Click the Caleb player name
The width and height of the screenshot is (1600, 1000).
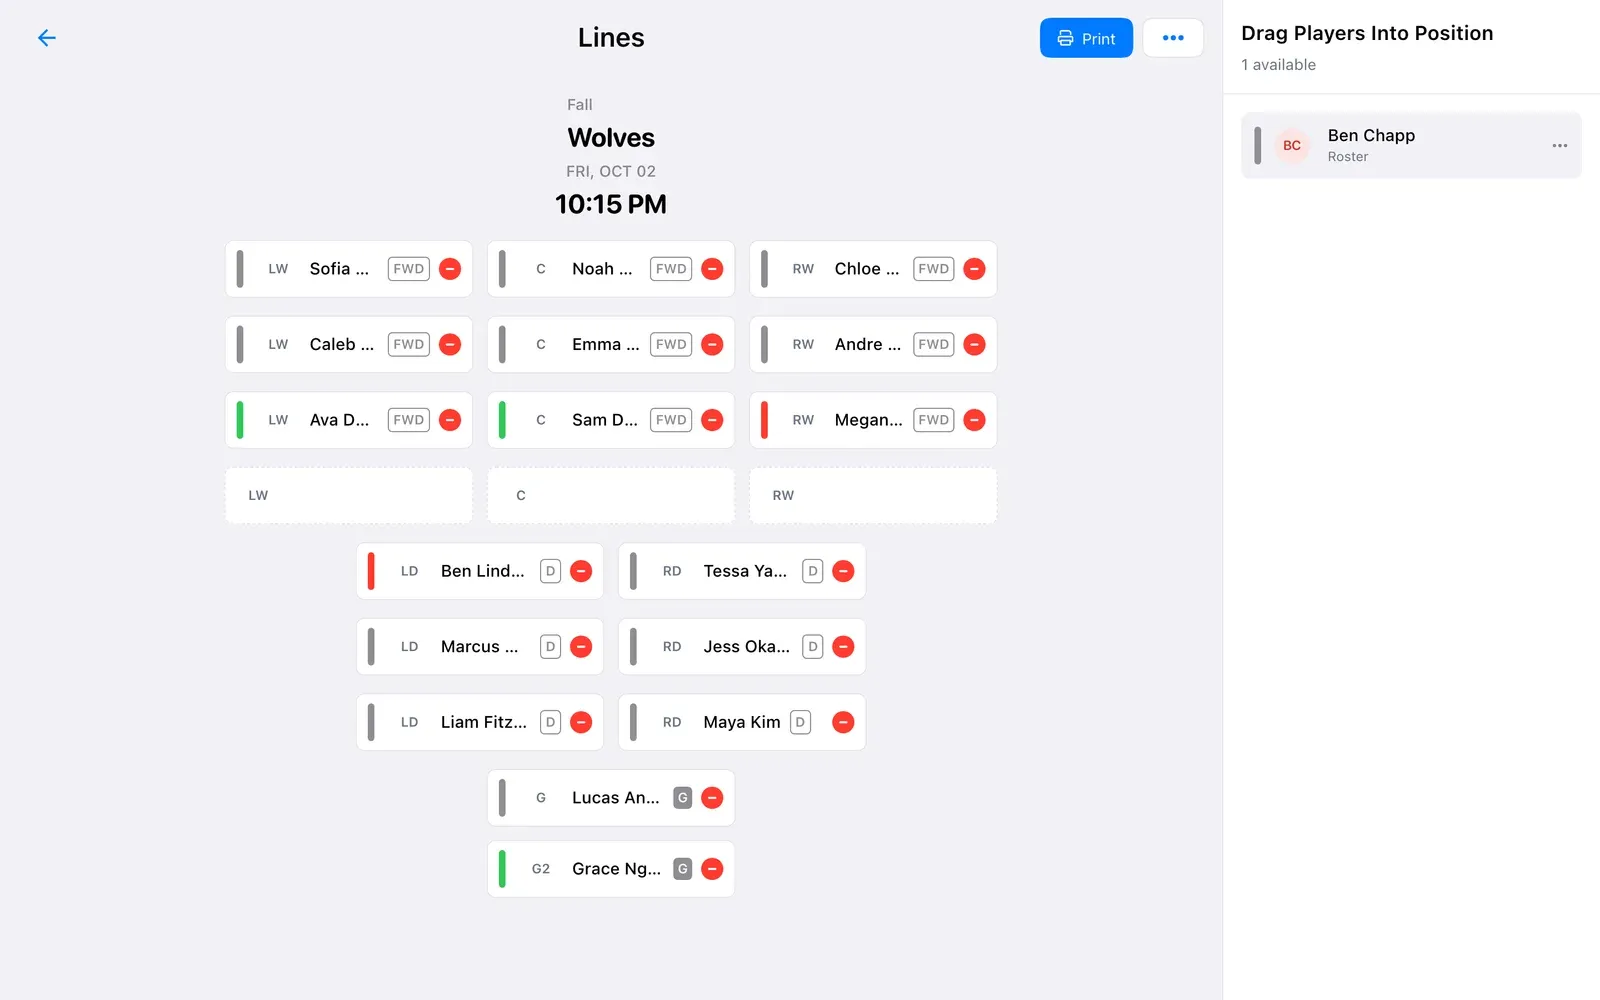(x=342, y=344)
